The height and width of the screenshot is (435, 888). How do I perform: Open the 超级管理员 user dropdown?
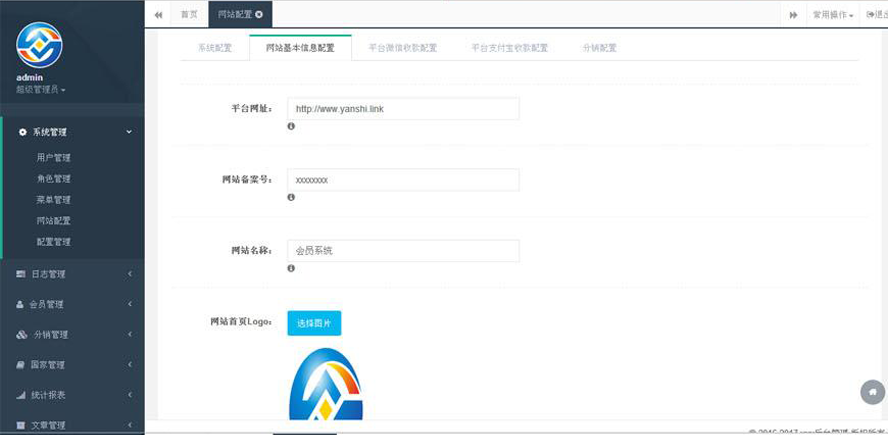click(x=41, y=89)
